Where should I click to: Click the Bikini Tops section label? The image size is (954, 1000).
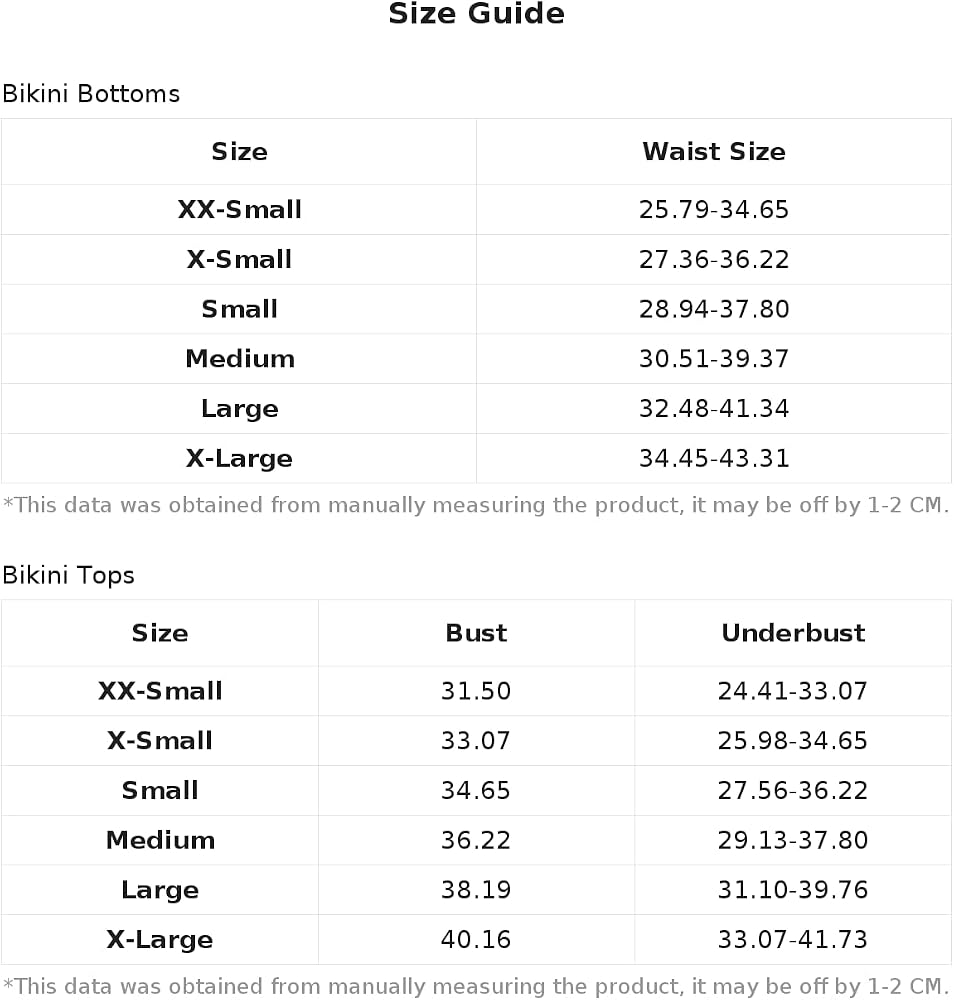click(69, 575)
